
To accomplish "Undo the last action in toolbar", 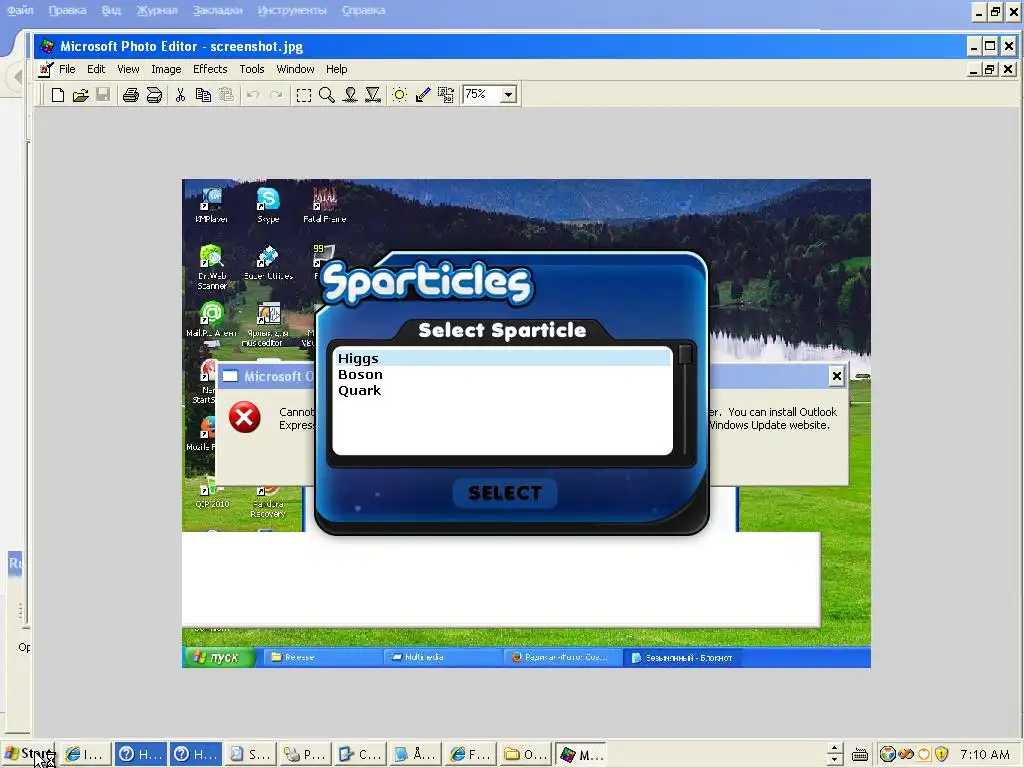I will (x=253, y=95).
